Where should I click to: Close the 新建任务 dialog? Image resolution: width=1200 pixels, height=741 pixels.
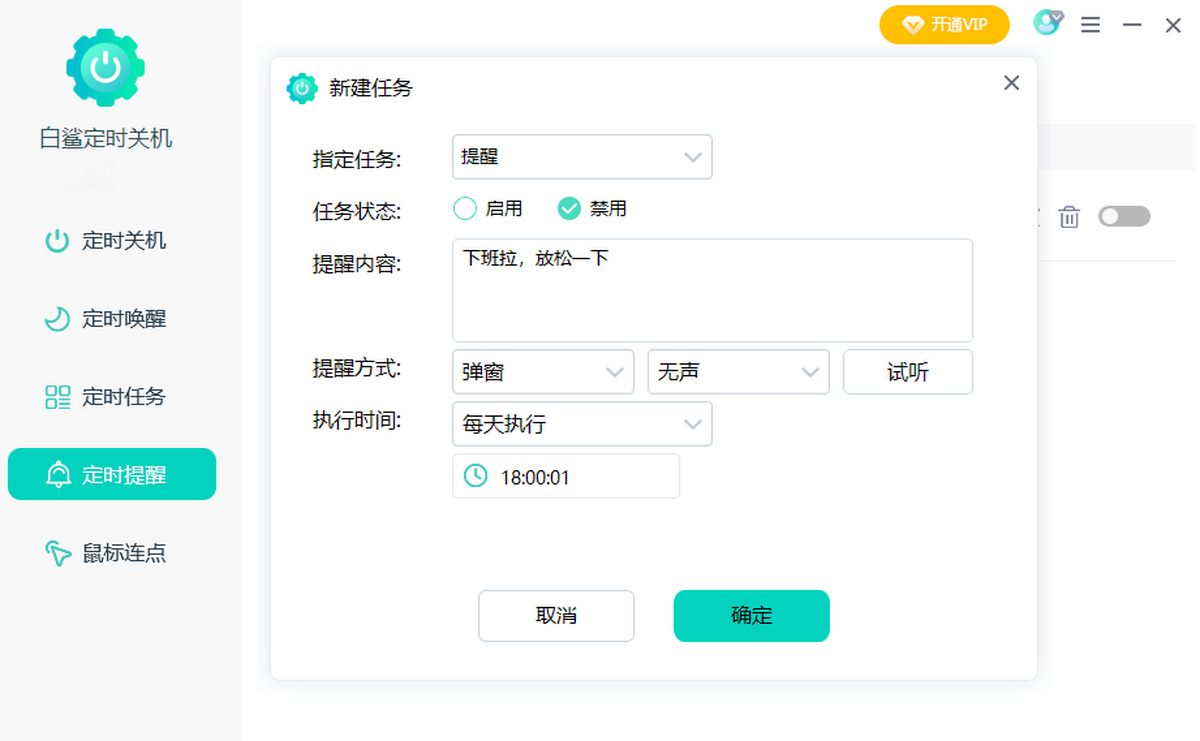point(1011,83)
